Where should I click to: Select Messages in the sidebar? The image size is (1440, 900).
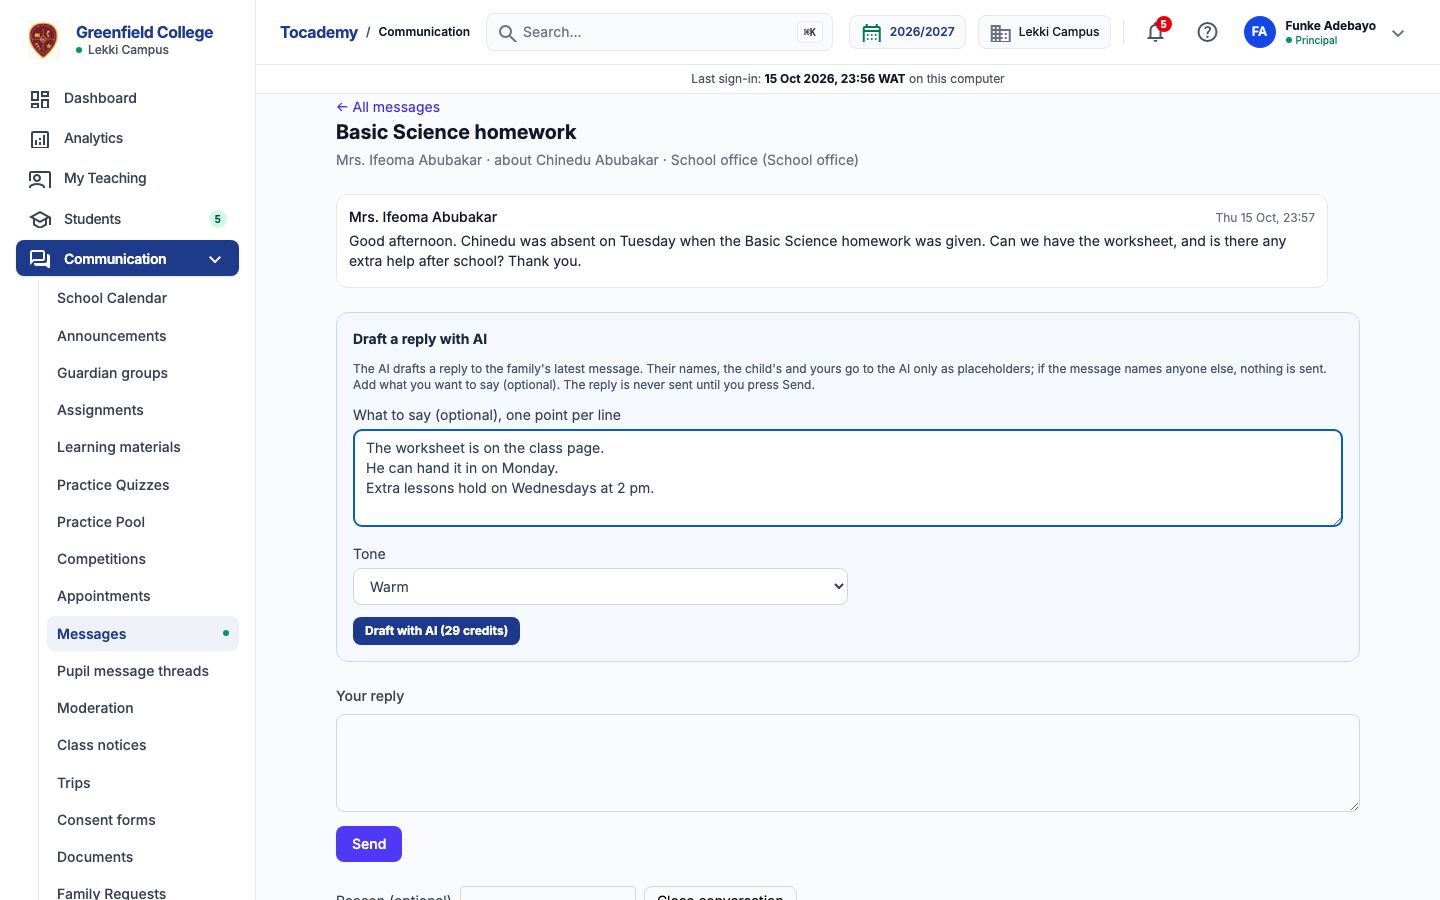143,634
